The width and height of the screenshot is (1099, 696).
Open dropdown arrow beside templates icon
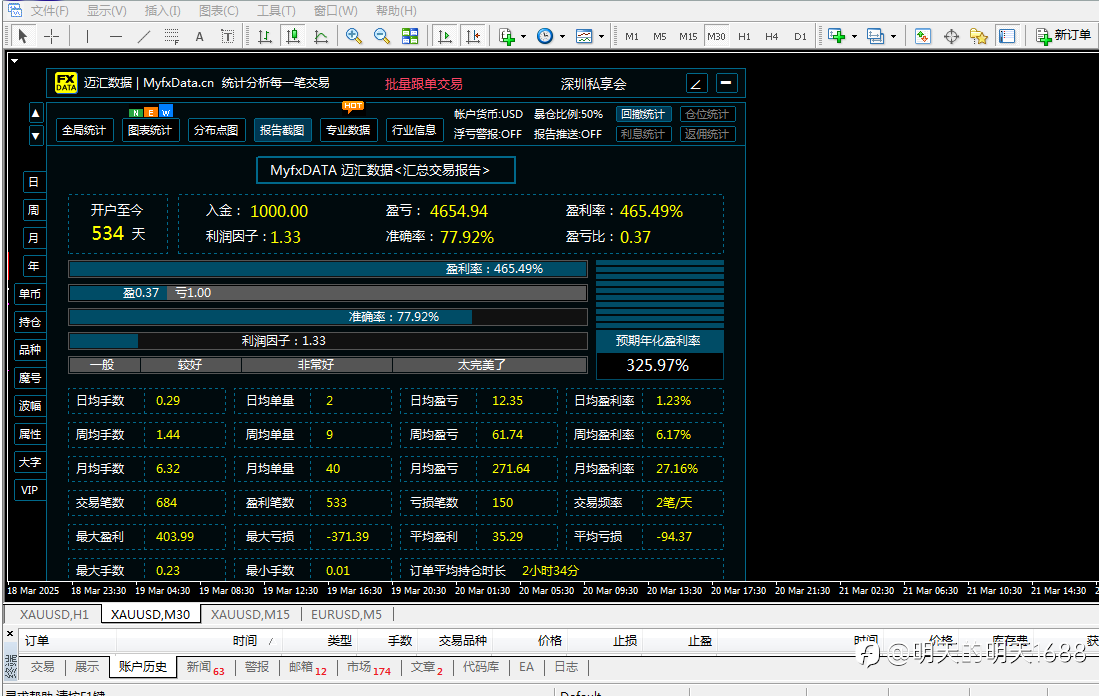coord(601,36)
